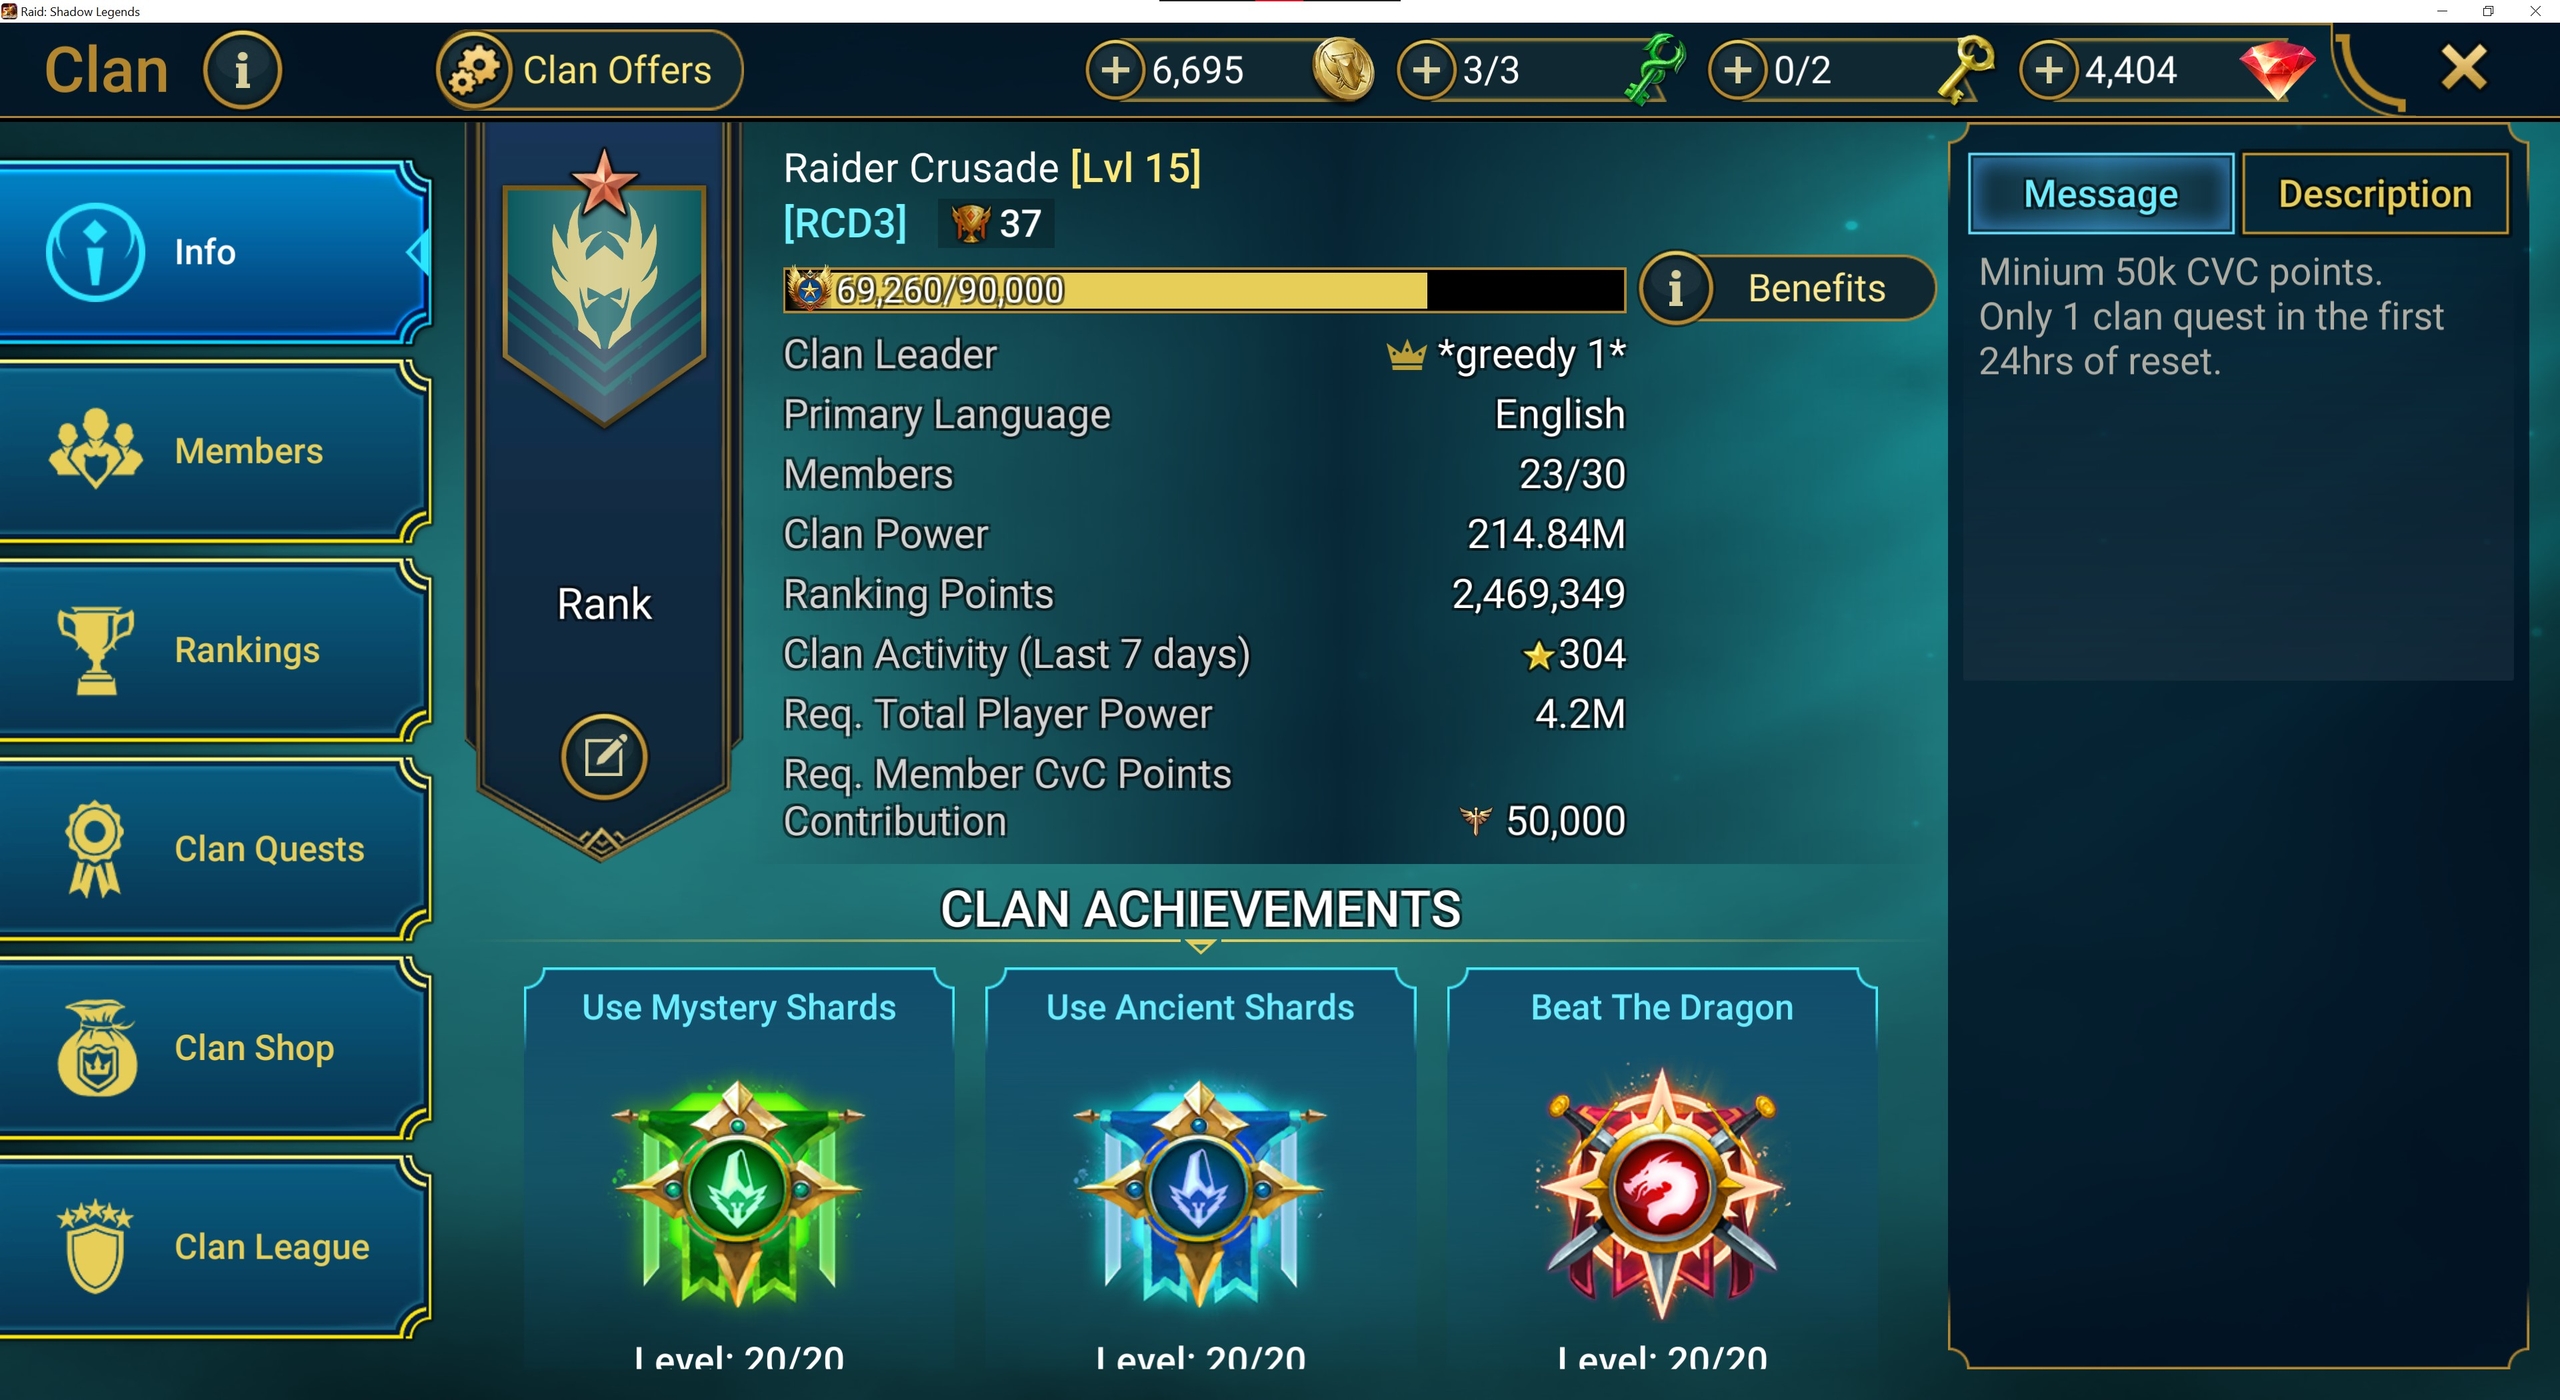Add clan boss keys with green key plus
The width and height of the screenshot is (2560, 1400).
click(x=1426, y=70)
